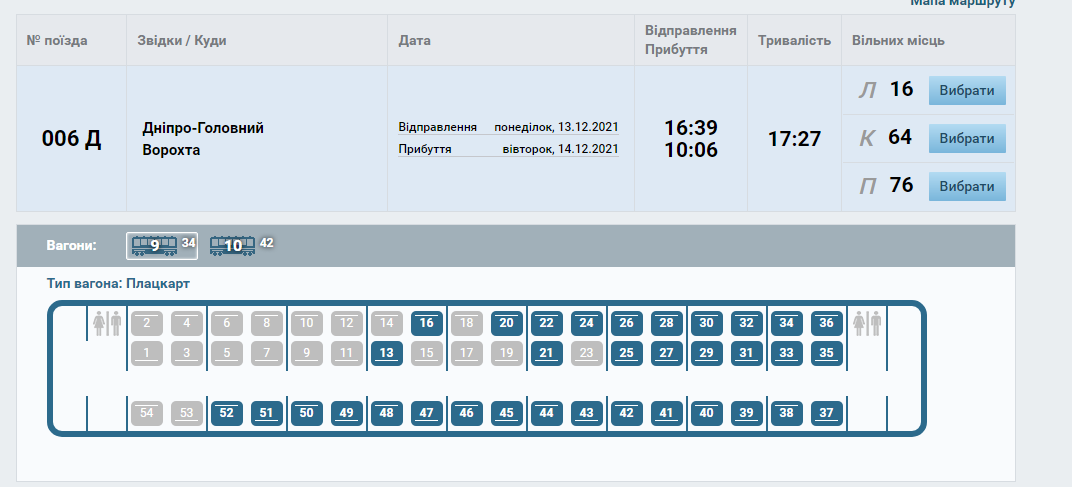Viewport: 1072px width, 487px height.
Task: Select seat 29 in the car
Action: click(x=707, y=352)
